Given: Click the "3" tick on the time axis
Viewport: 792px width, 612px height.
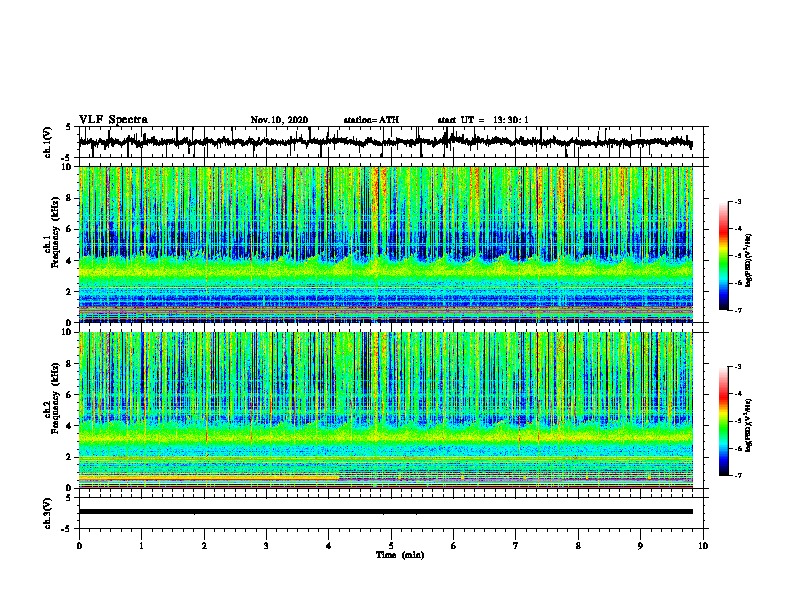Looking at the screenshot, I should pyautogui.click(x=266, y=546).
